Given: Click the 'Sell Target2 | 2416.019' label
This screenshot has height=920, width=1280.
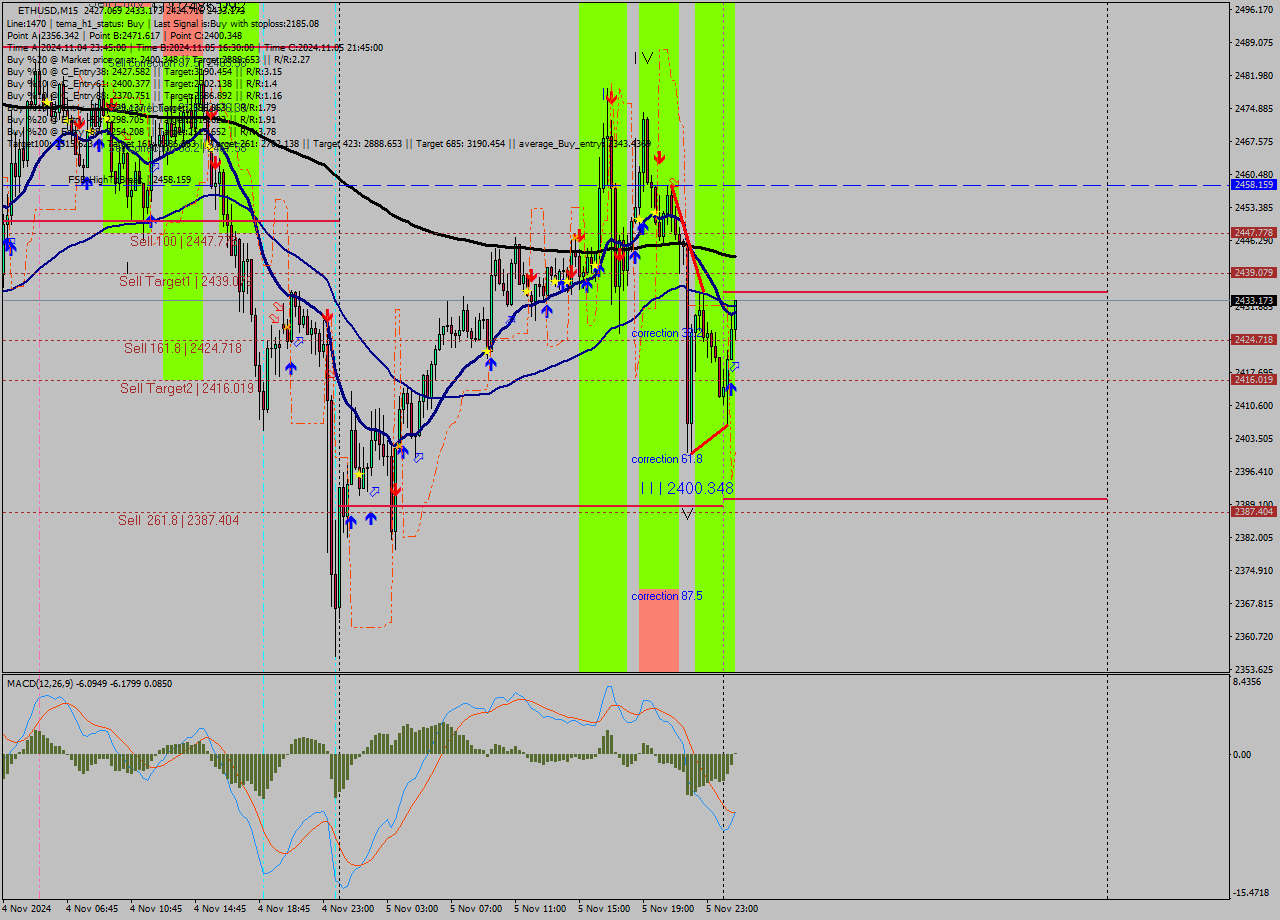Looking at the screenshot, I should click(187, 388).
